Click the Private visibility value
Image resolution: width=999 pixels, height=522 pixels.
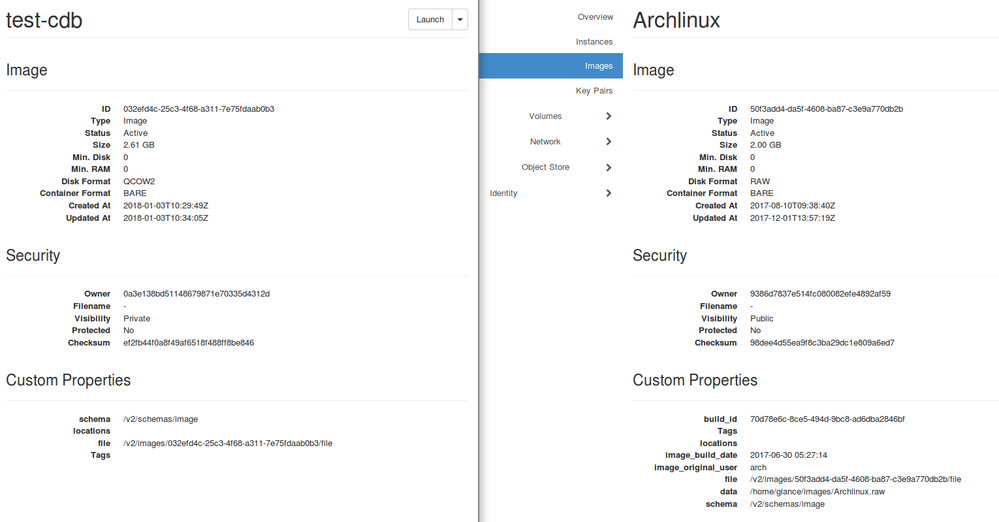[137, 319]
